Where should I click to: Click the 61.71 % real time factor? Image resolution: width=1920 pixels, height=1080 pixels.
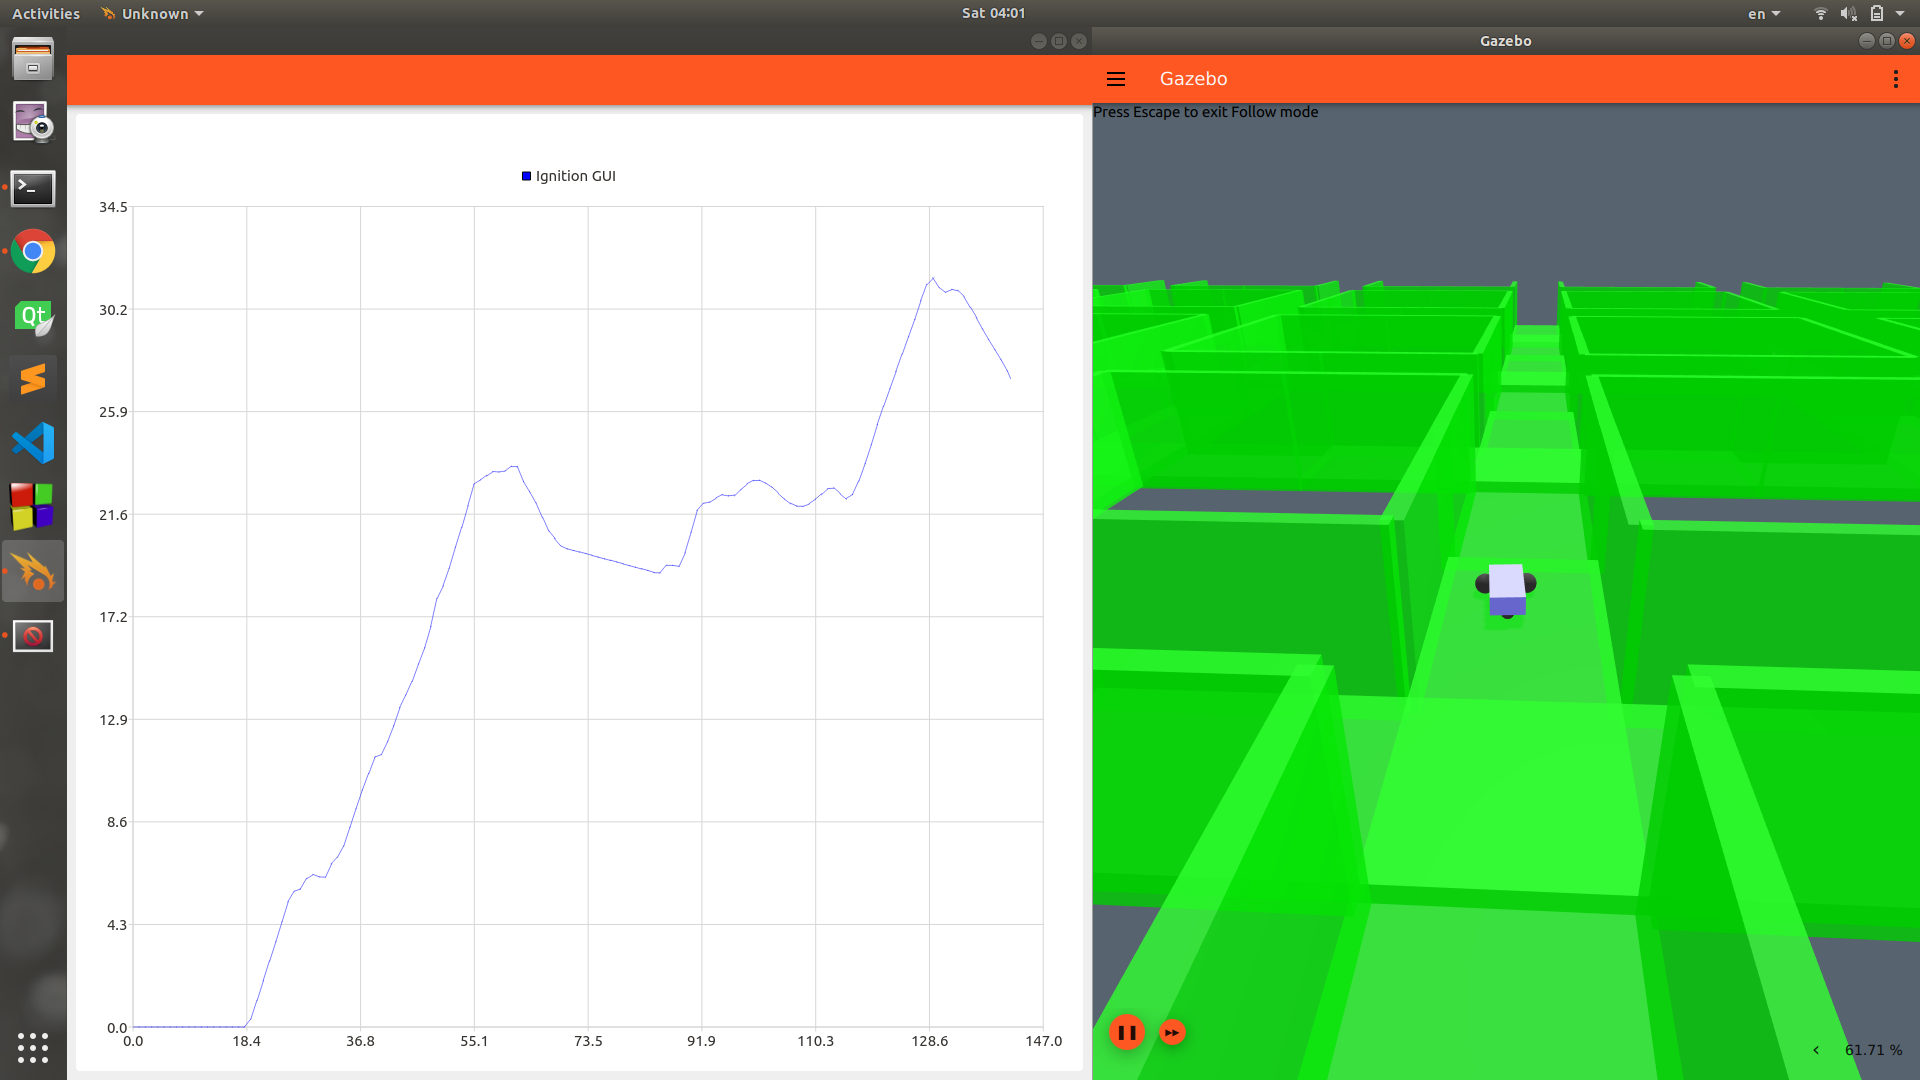(x=1873, y=1050)
